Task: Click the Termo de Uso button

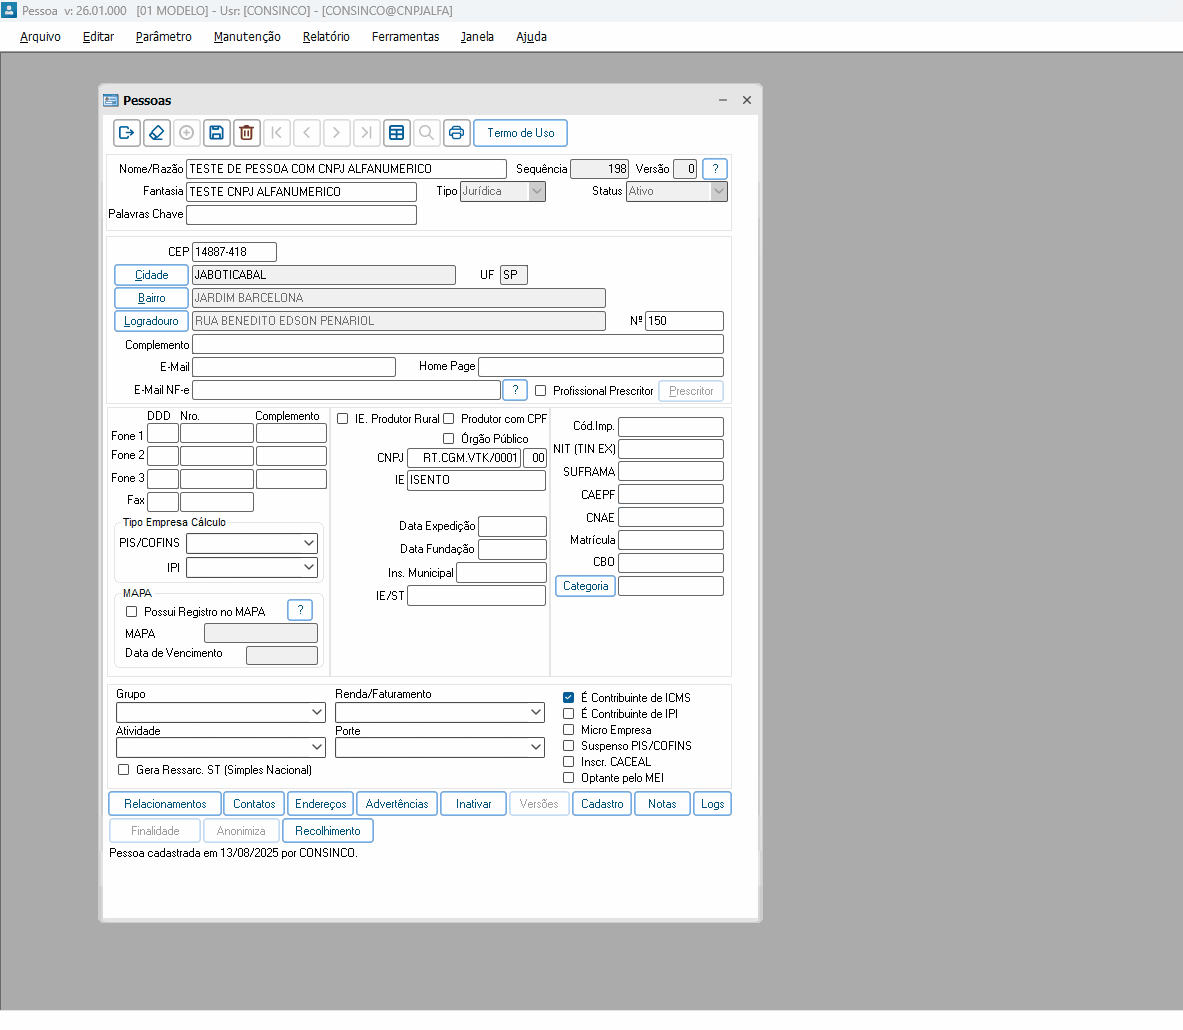Action: pyautogui.click(x=521, y=133)
